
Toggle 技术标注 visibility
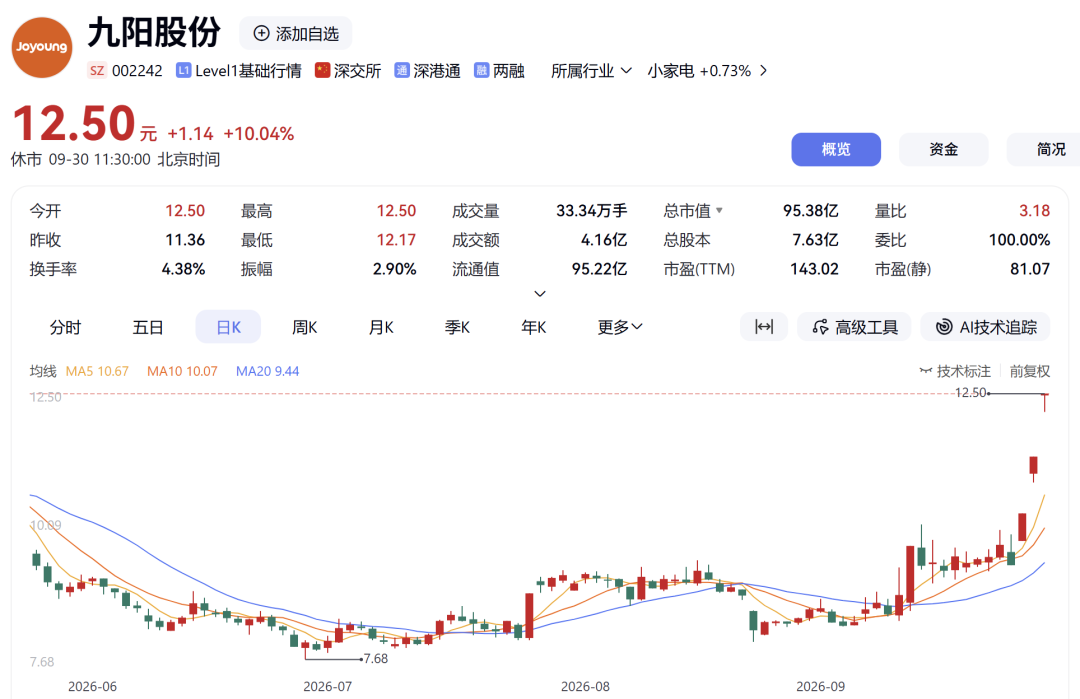coord(955,371)
